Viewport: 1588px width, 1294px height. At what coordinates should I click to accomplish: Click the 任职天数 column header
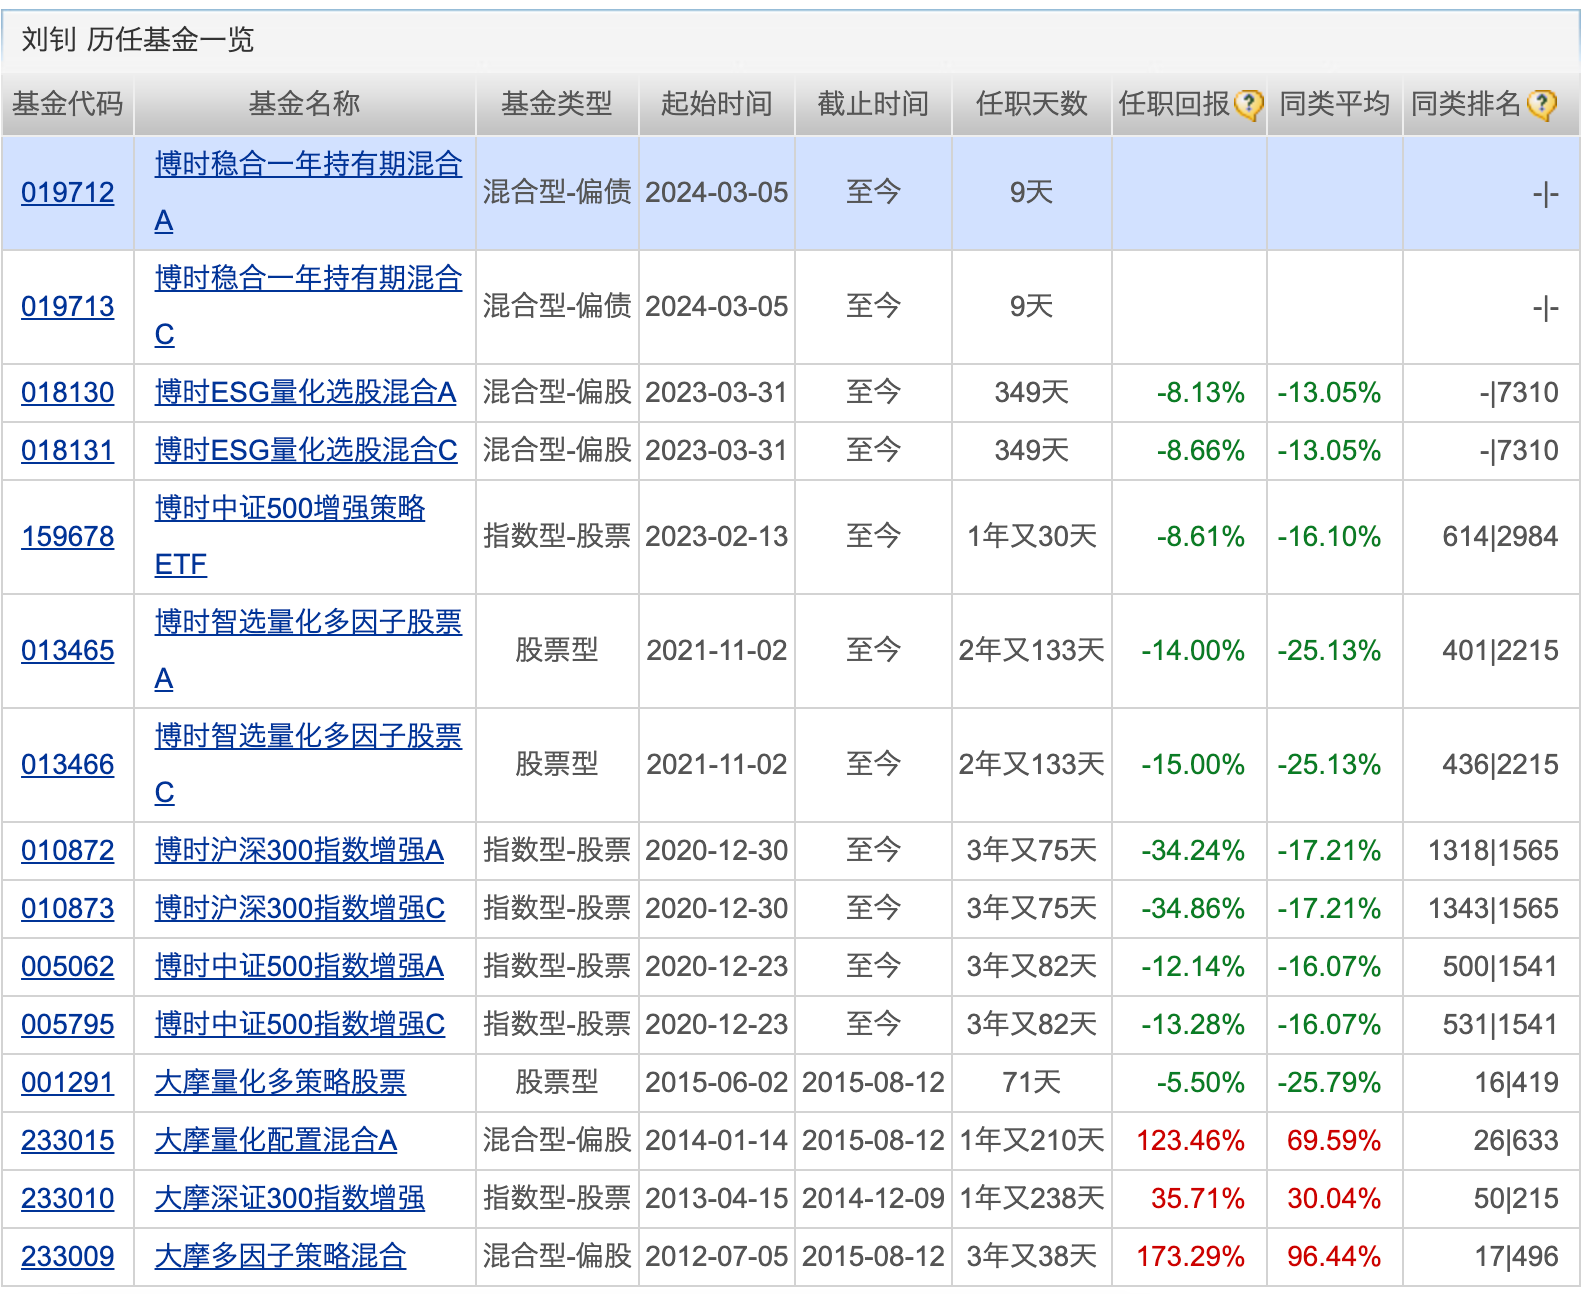(x=1031, y=104)
